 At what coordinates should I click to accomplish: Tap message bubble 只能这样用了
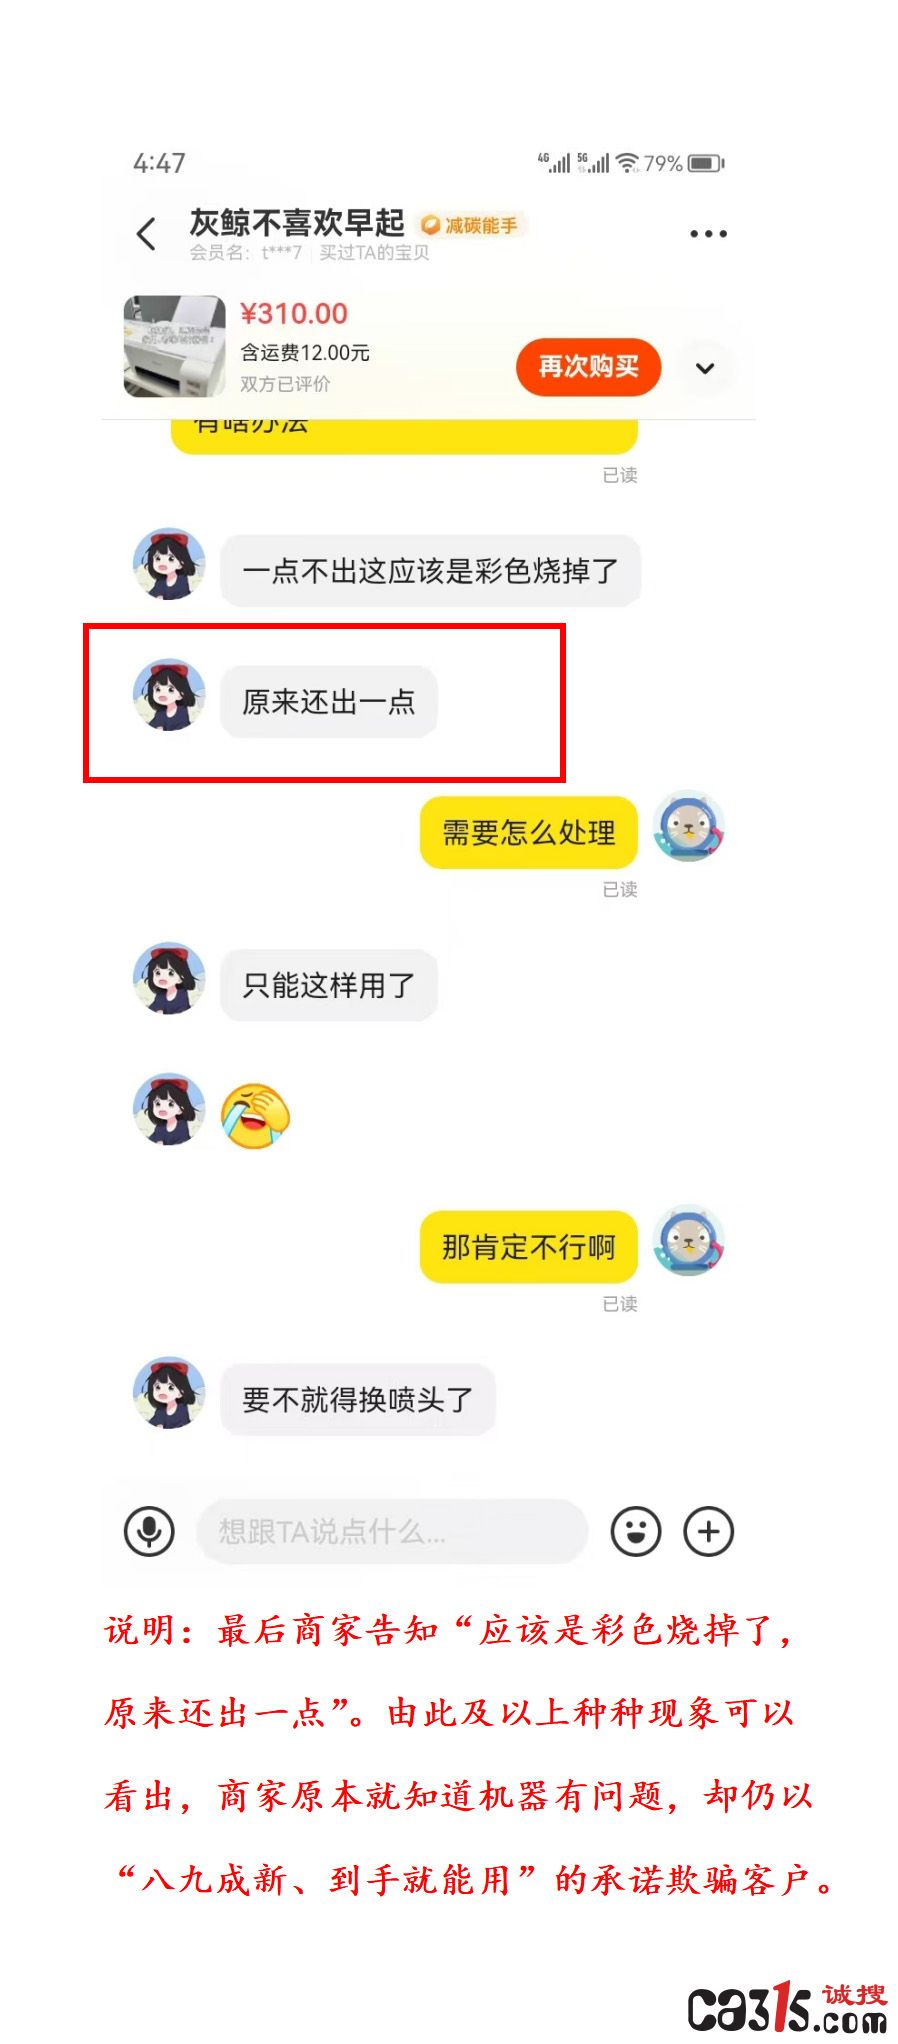(x=329, y=985)
